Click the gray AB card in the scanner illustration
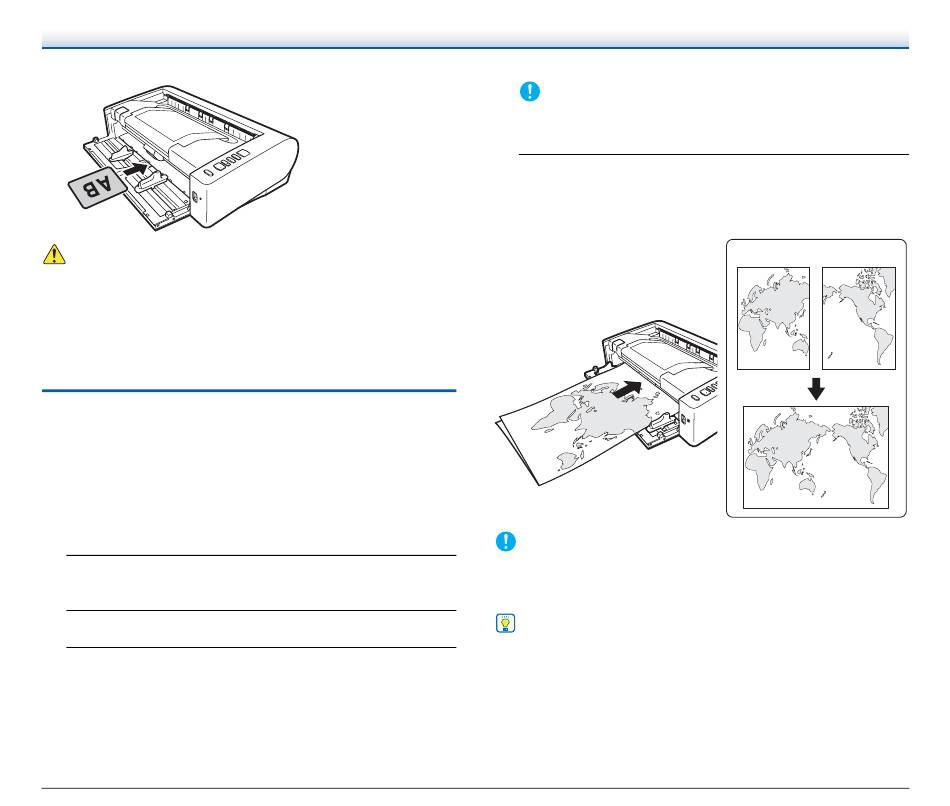The image size is (950, 806). [x=97, y=187]
